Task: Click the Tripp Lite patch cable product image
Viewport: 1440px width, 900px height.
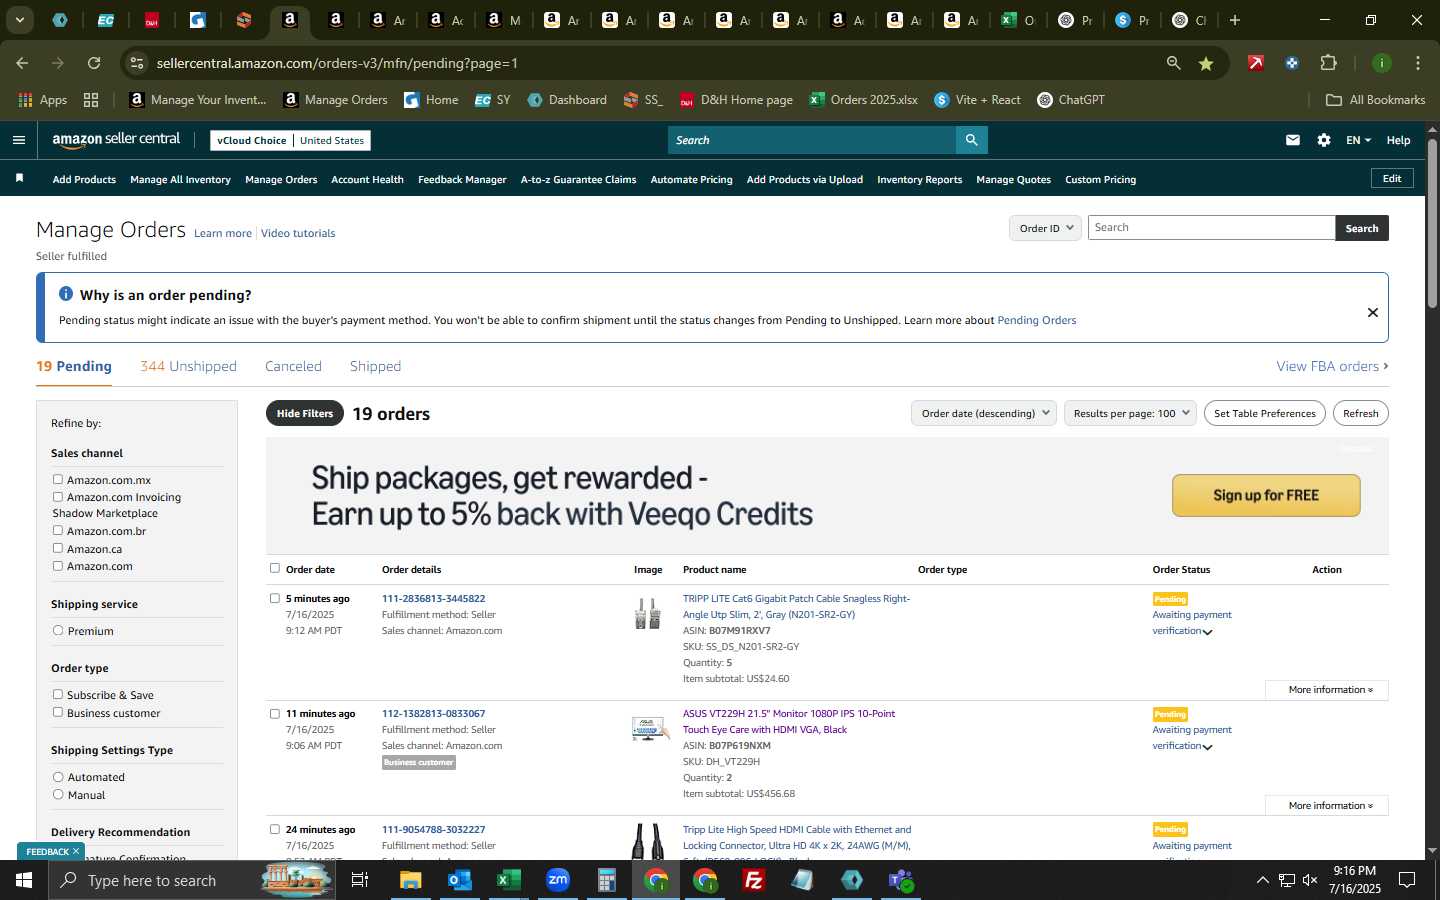Action: point(648,613)
